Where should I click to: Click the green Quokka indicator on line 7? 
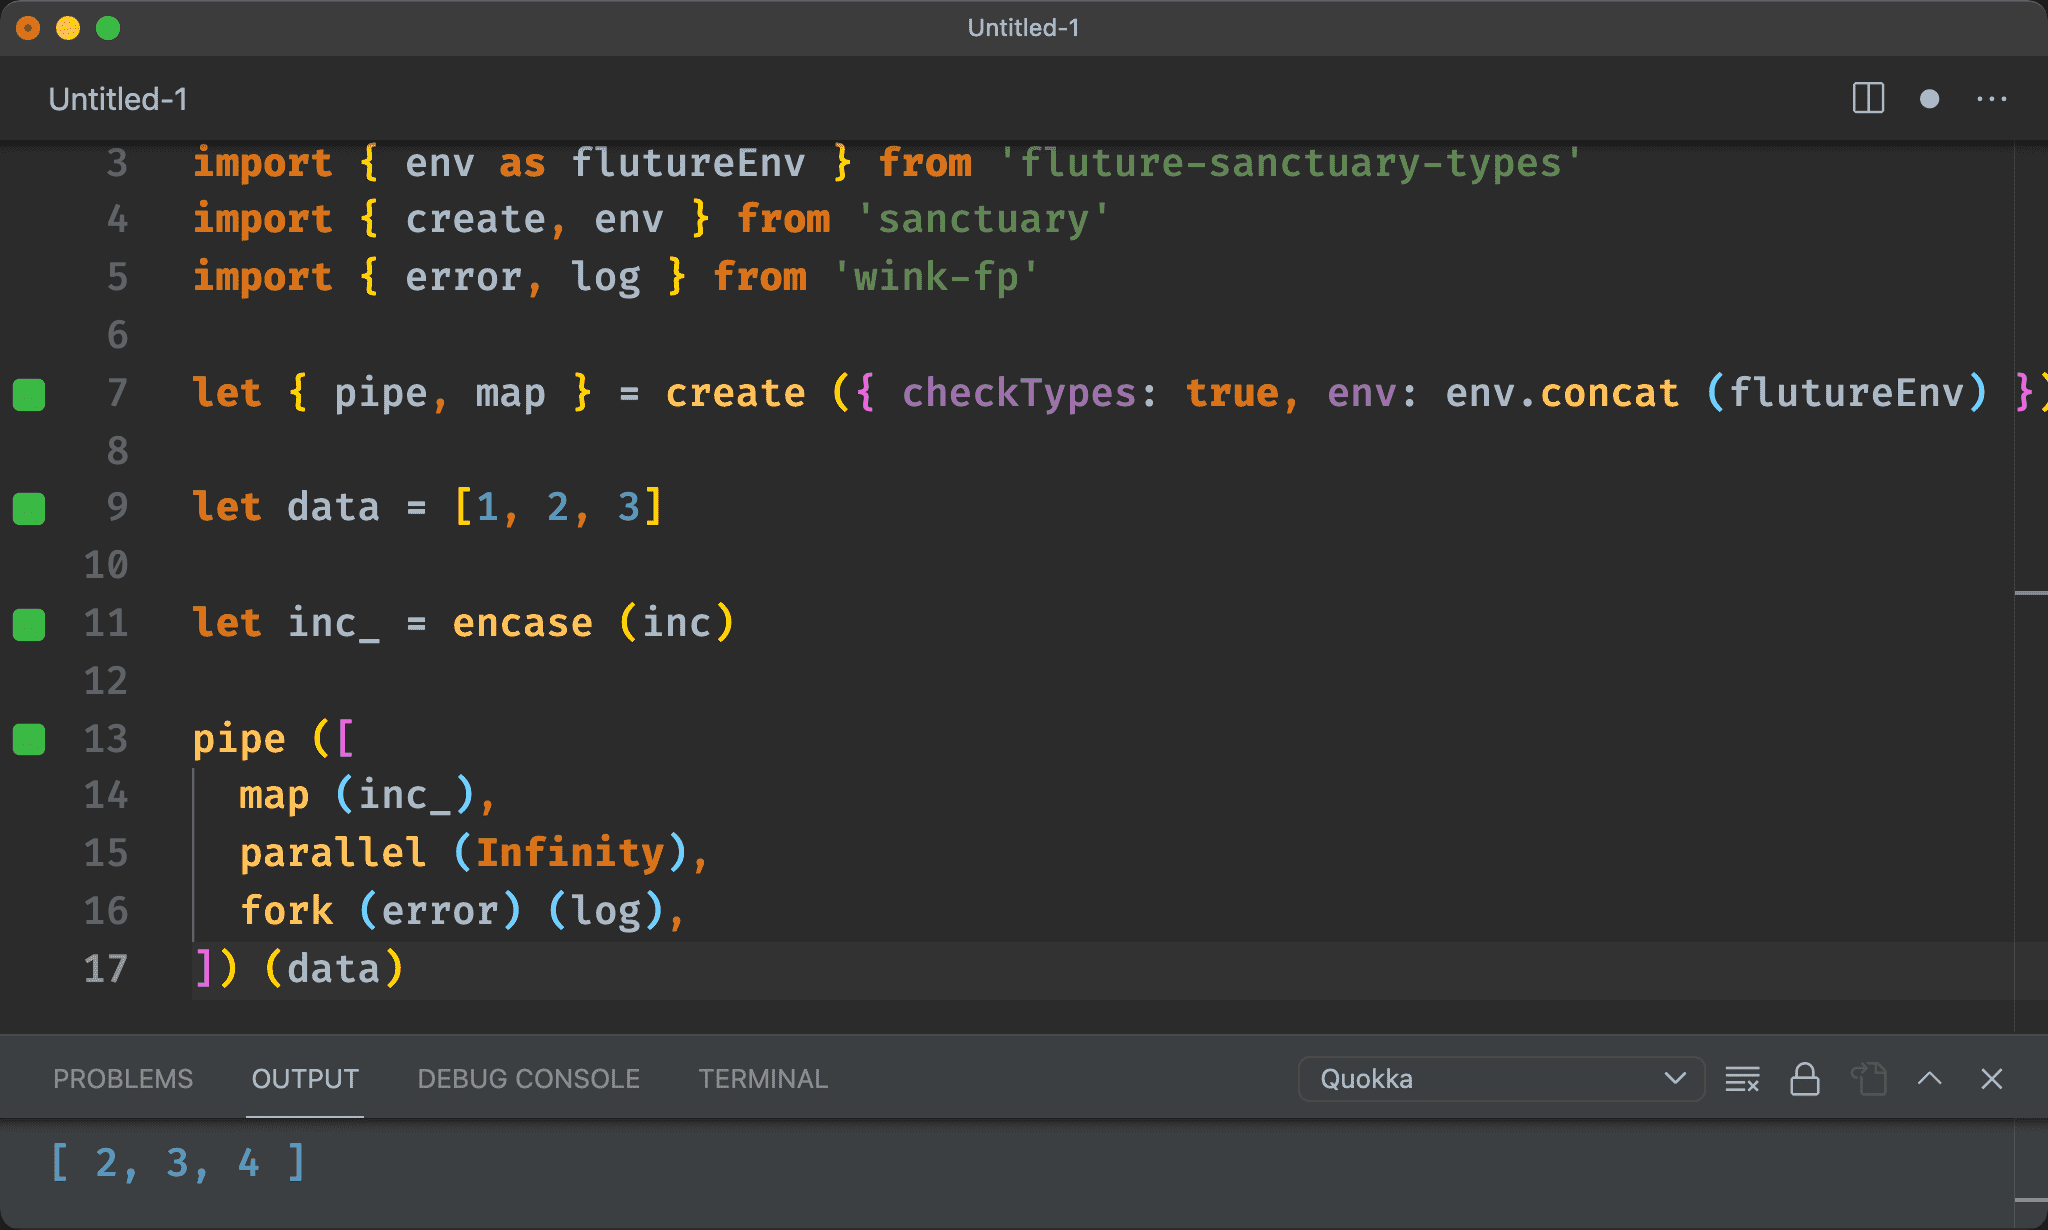29,394
